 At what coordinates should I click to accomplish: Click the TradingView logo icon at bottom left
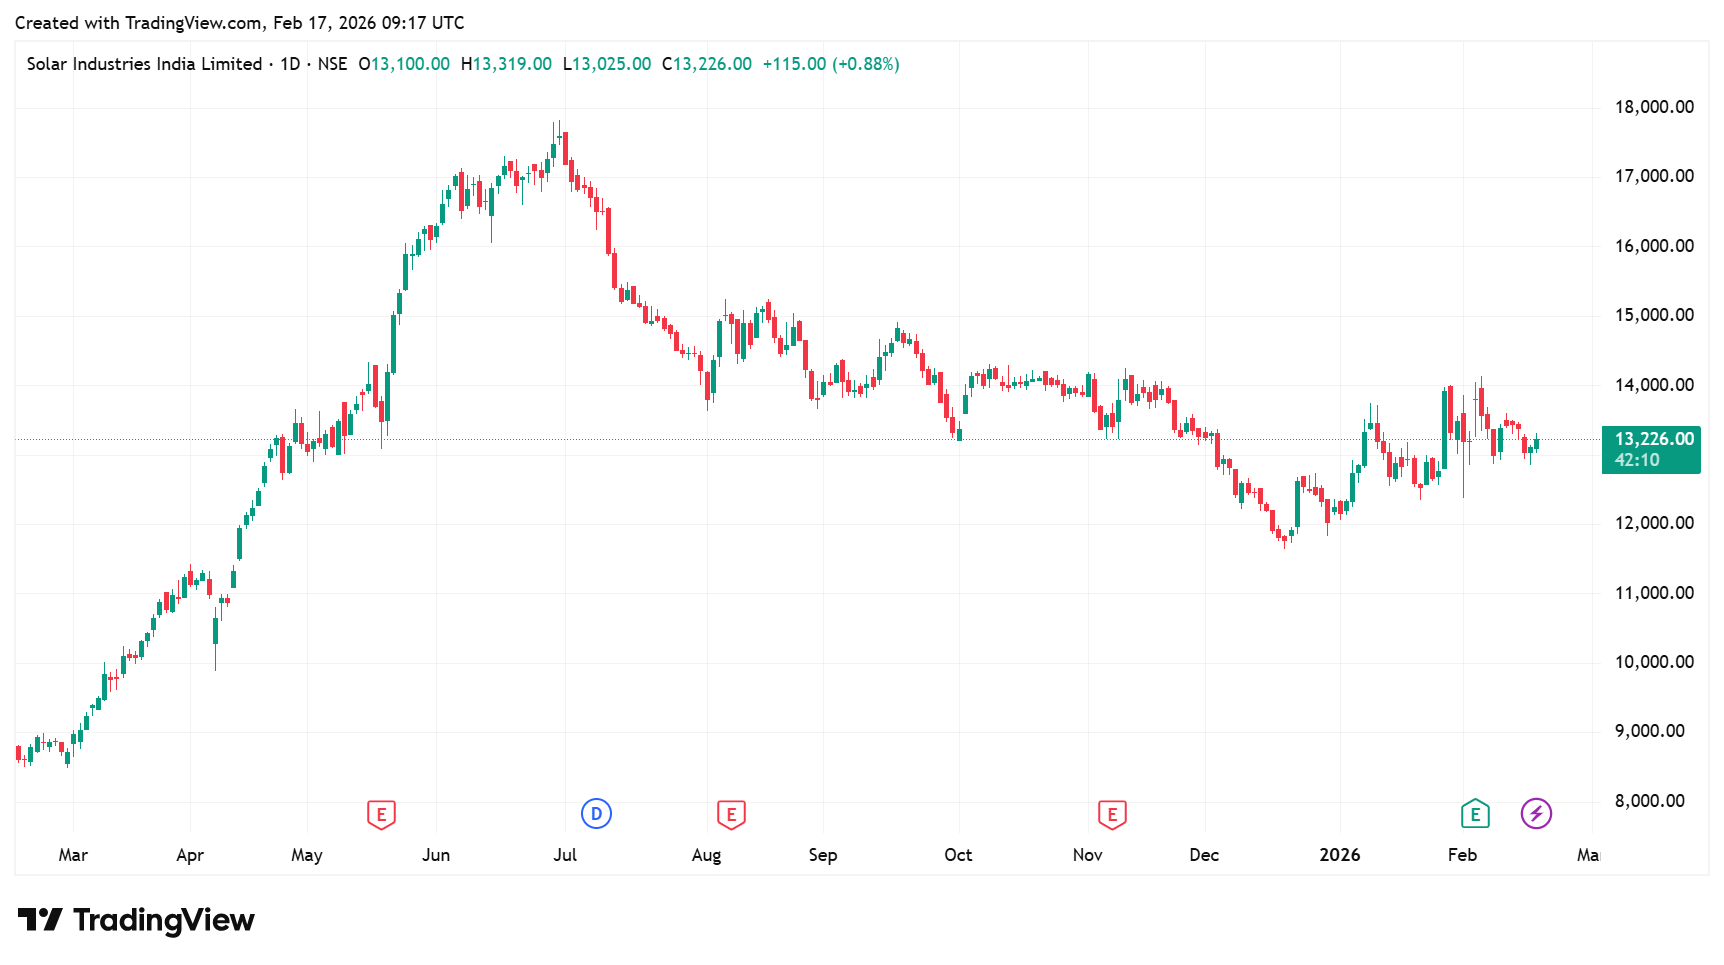[40, 919]
